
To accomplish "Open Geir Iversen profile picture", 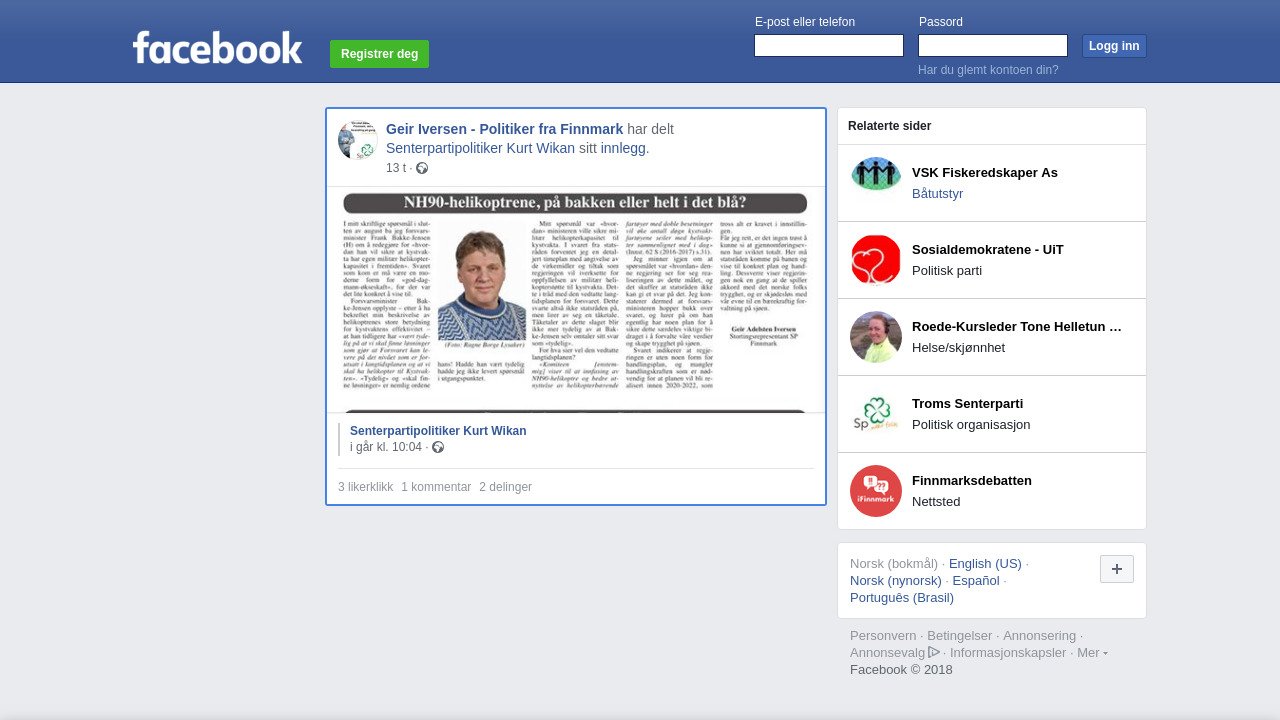I will [x=357, y=140].
